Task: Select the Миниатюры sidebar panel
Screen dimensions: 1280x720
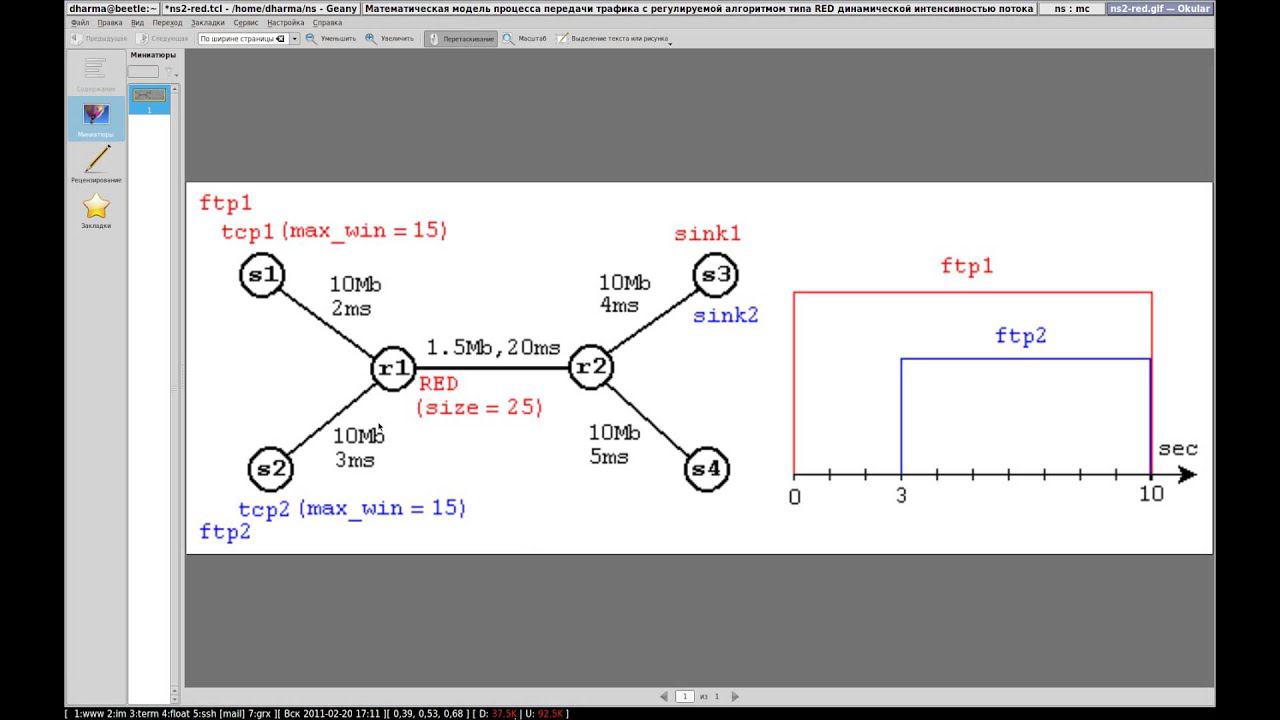Action: pyautogui.click(x=96, y=119)
